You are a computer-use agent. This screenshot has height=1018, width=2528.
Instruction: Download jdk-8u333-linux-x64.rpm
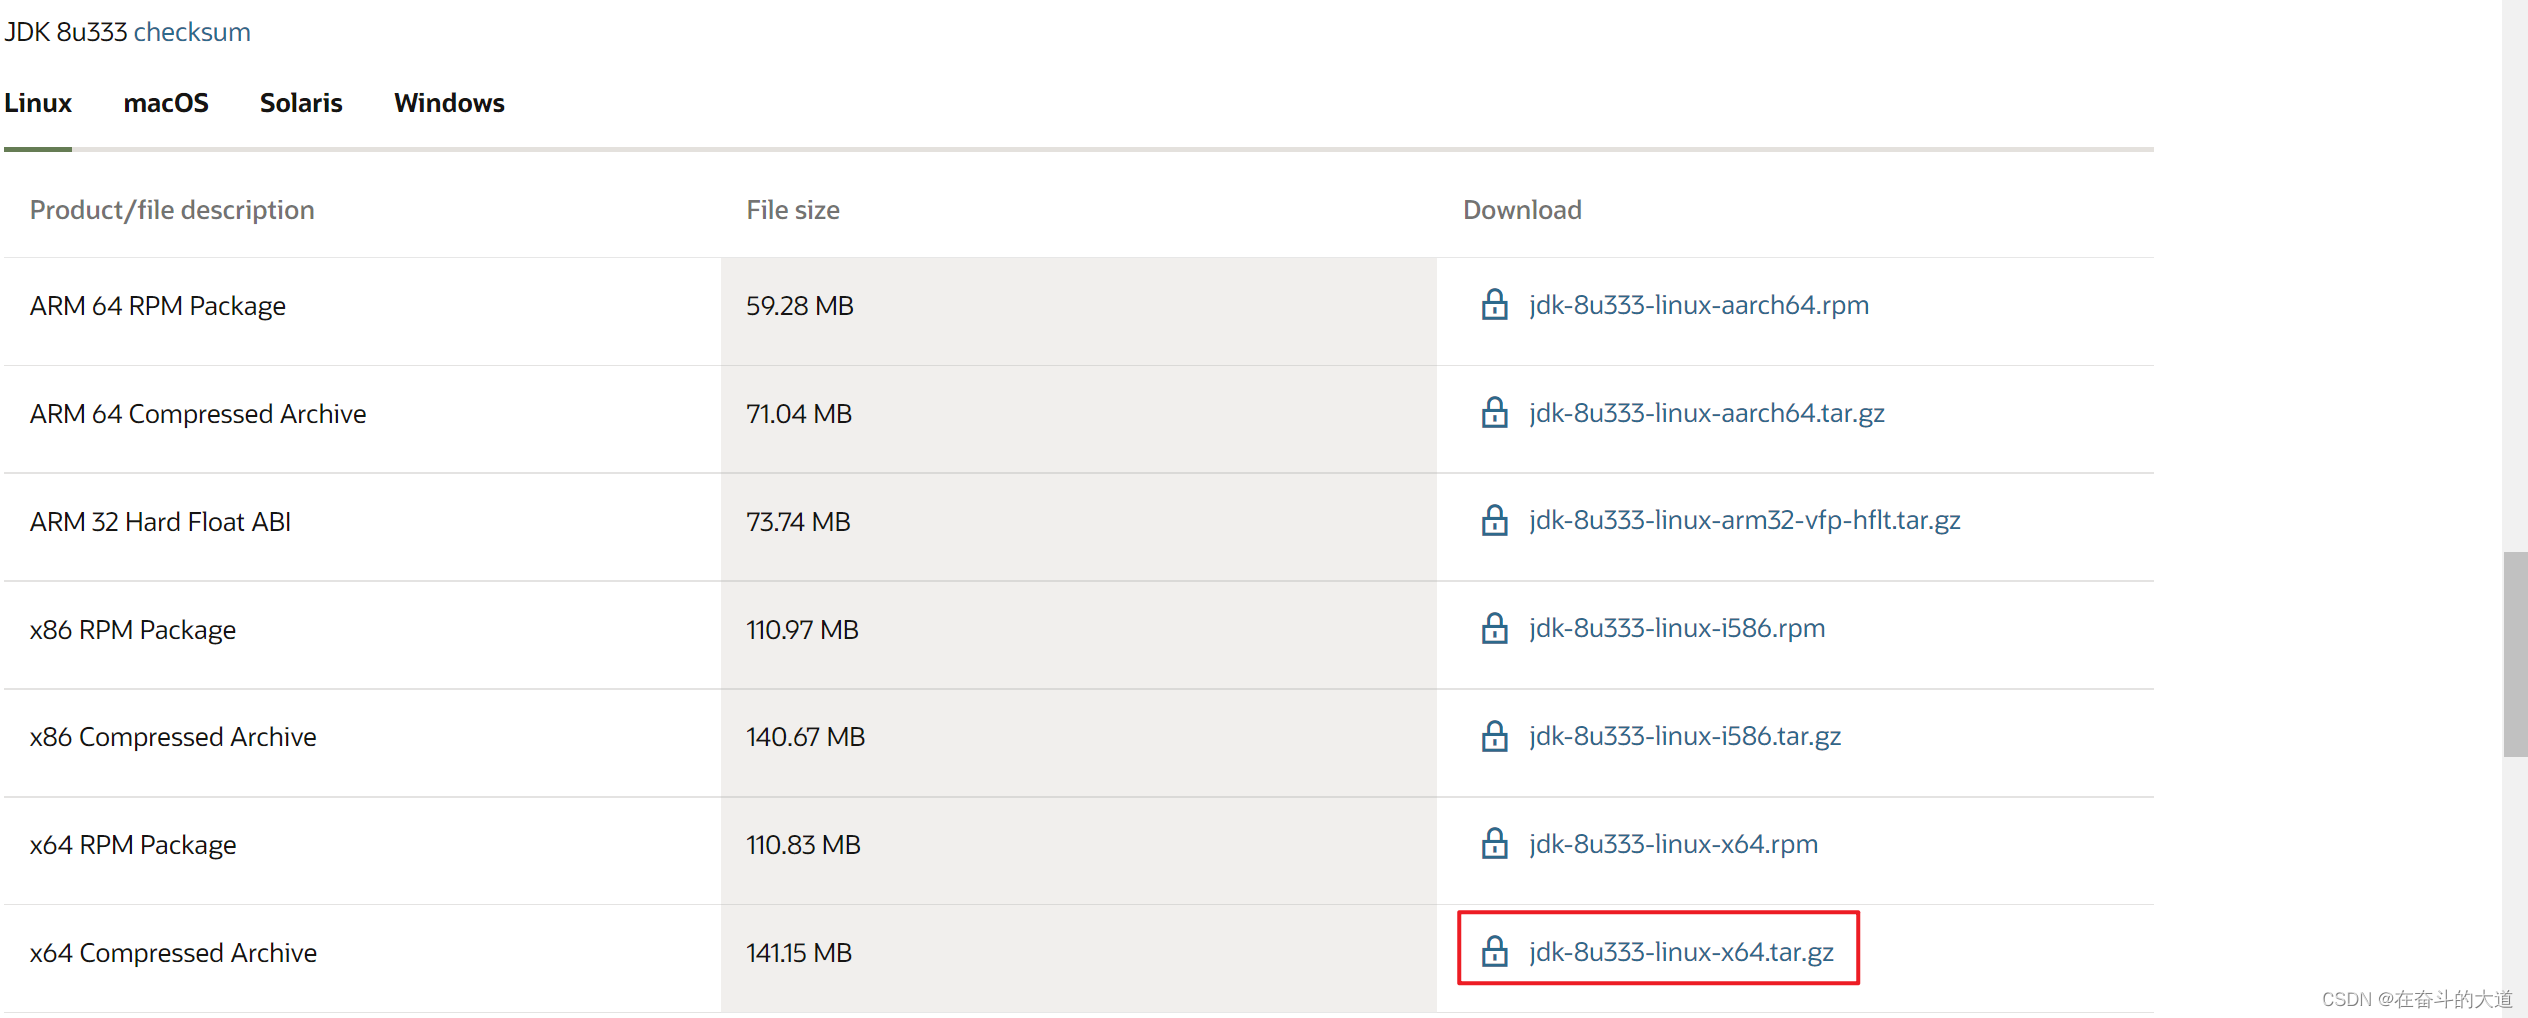click(1673, 845)
